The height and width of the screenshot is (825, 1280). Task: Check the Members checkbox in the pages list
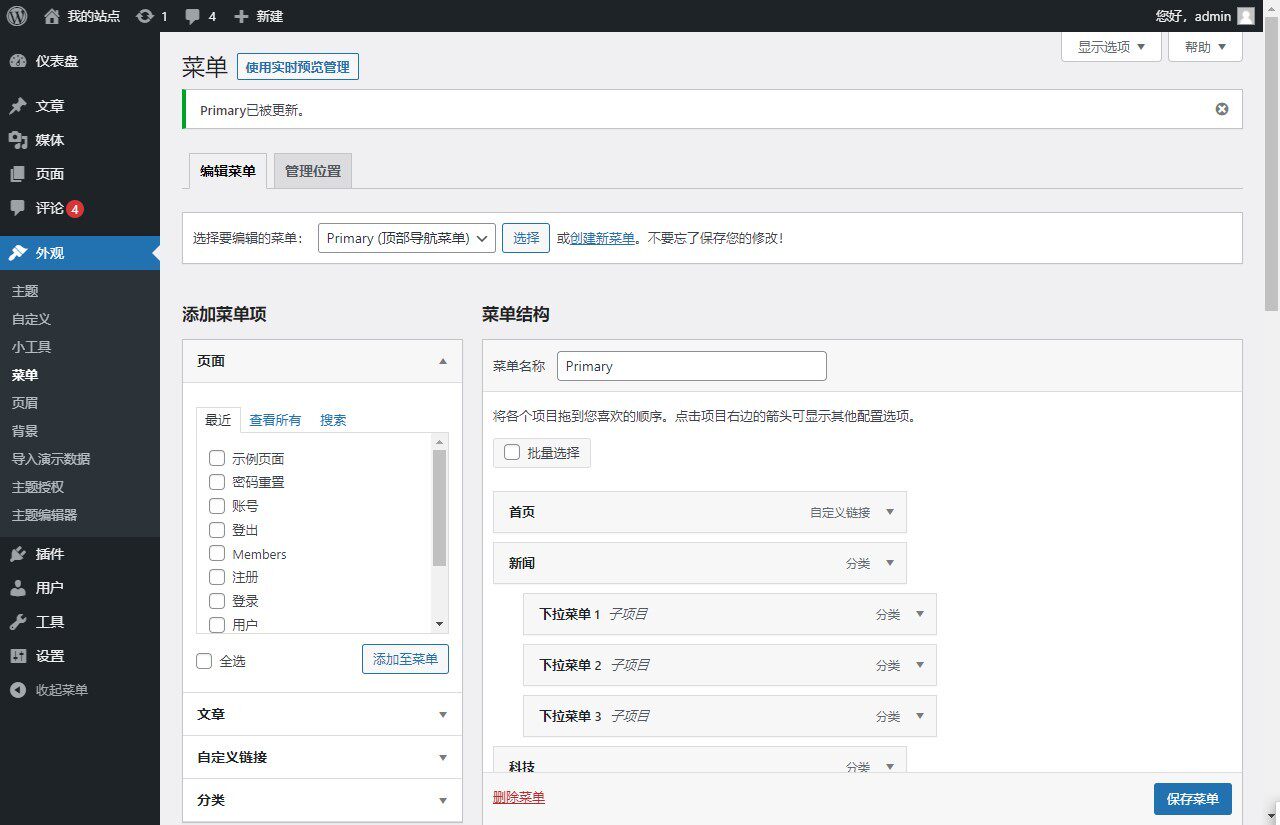(217, 553)
